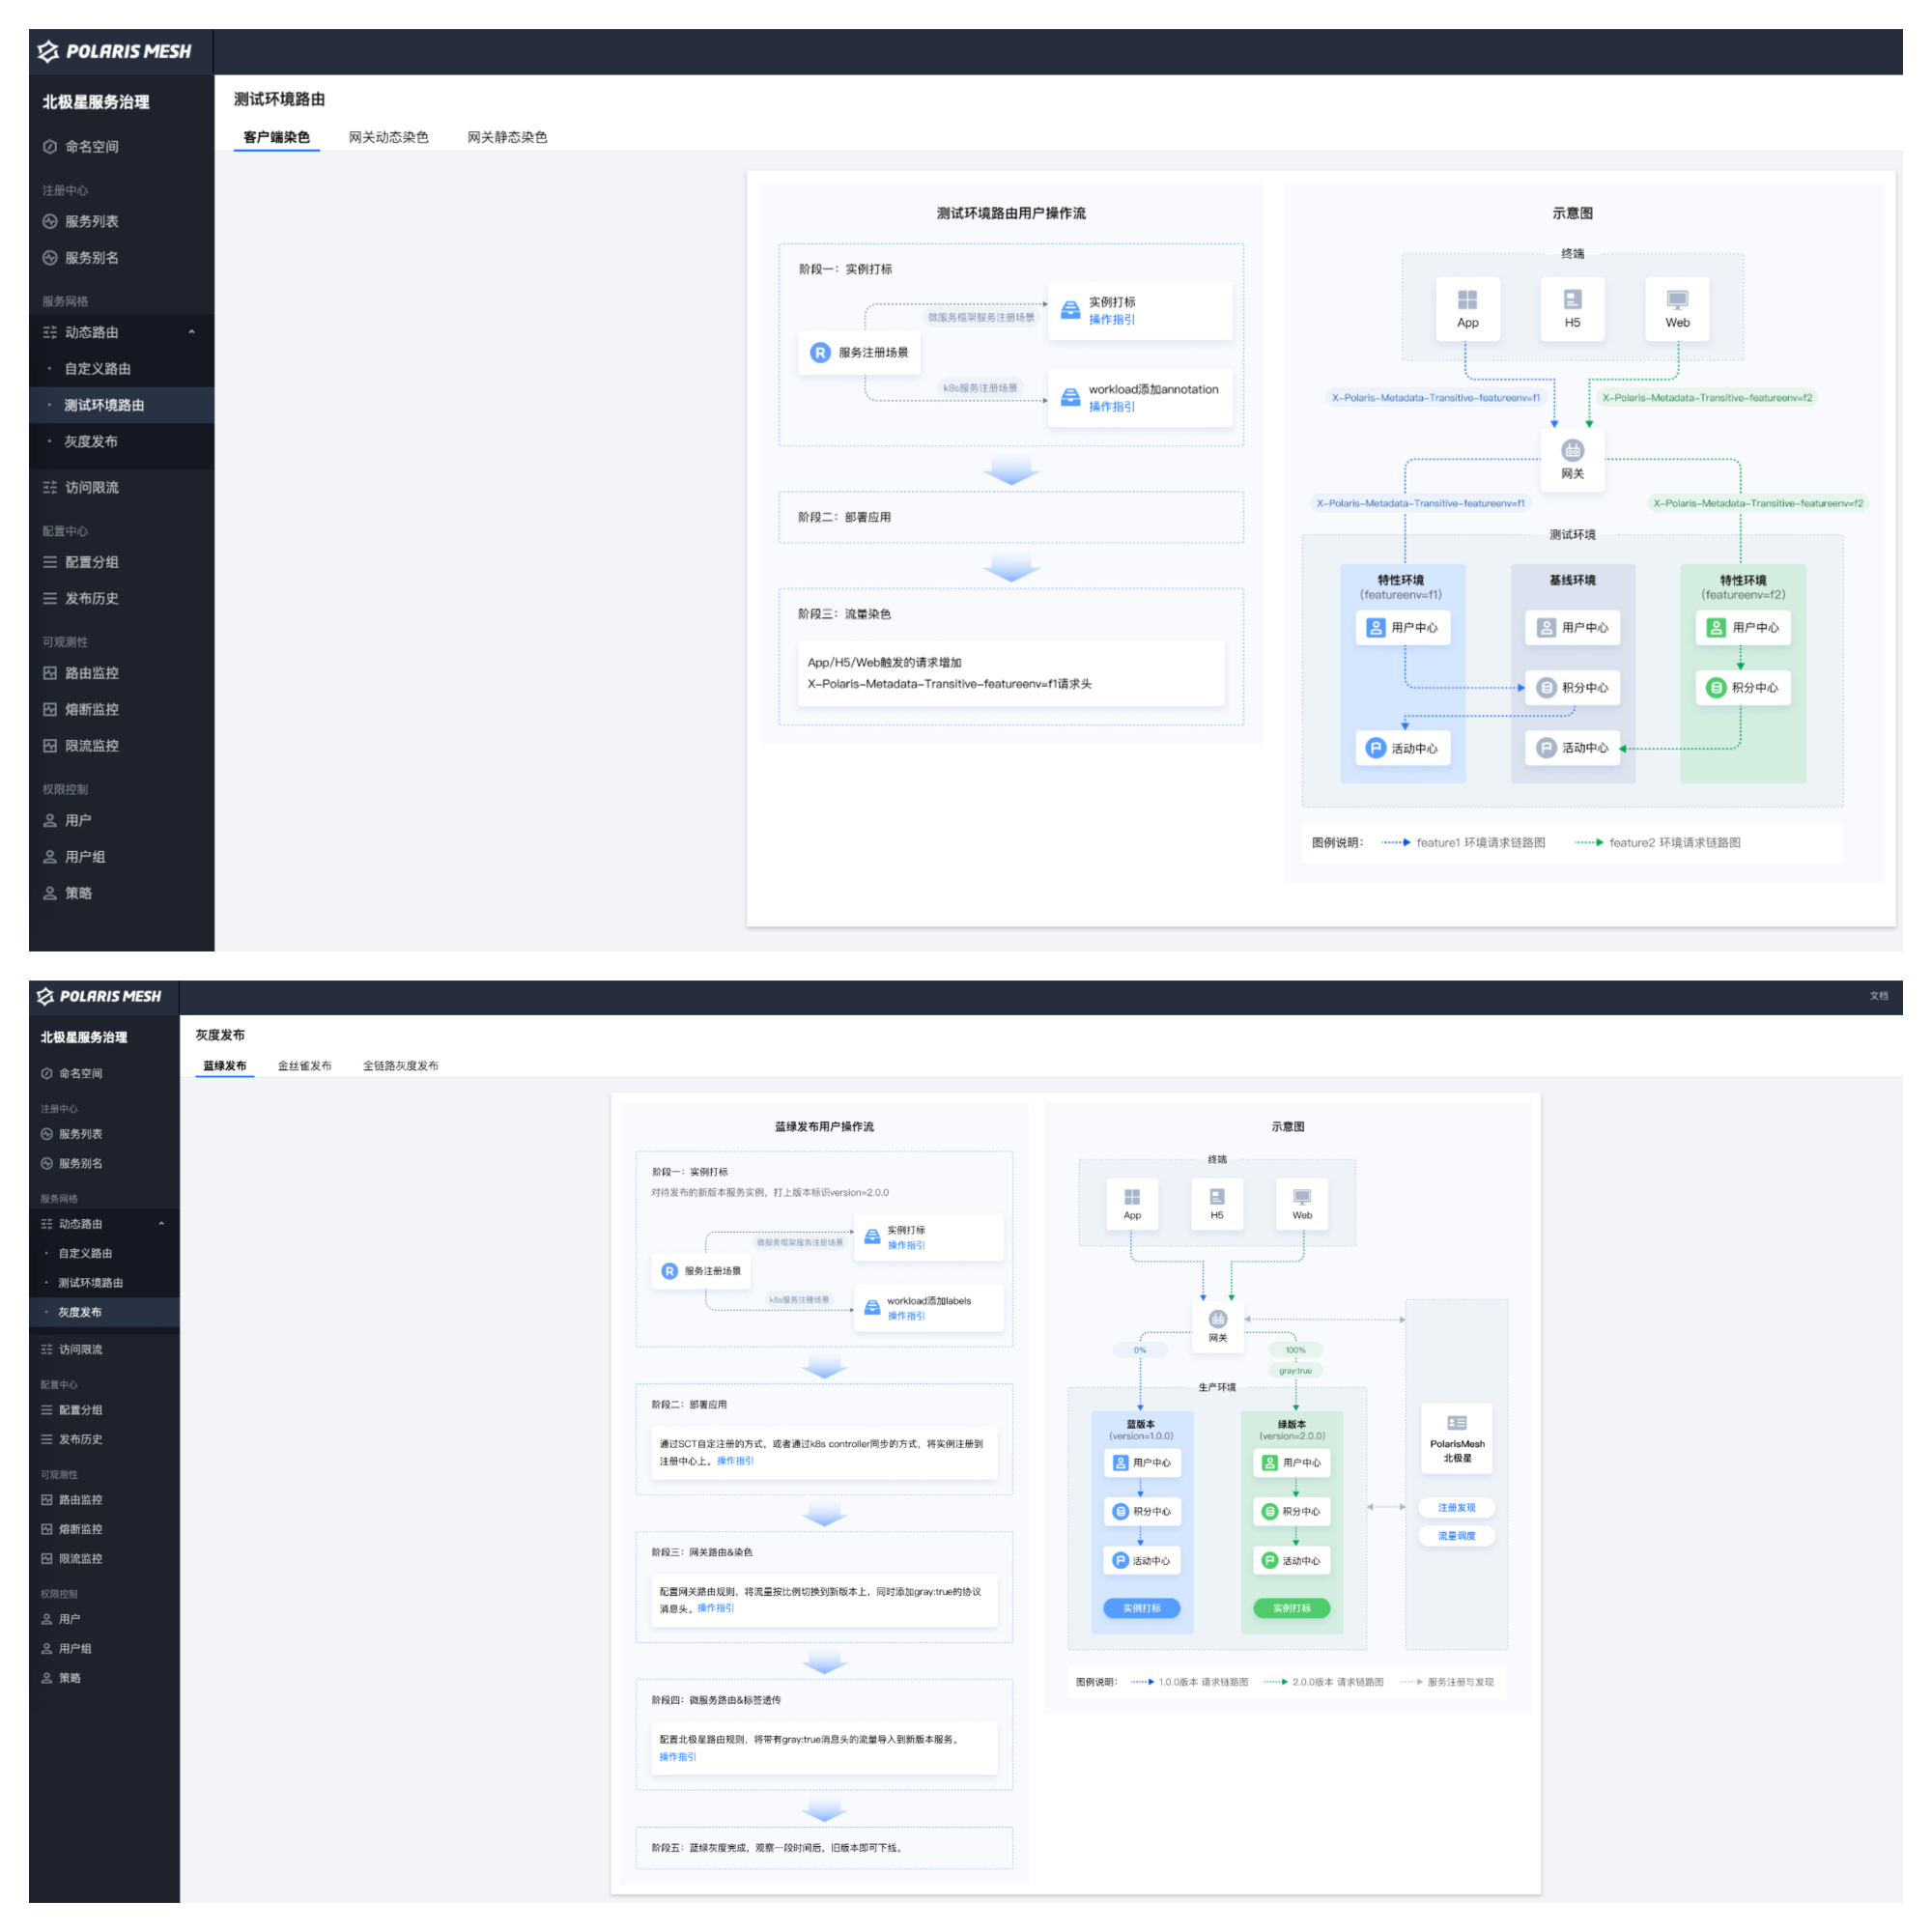Click workload添加annotation storage icon
This screenshot has height=1932, width=1932.
[x=1070, y=397]
